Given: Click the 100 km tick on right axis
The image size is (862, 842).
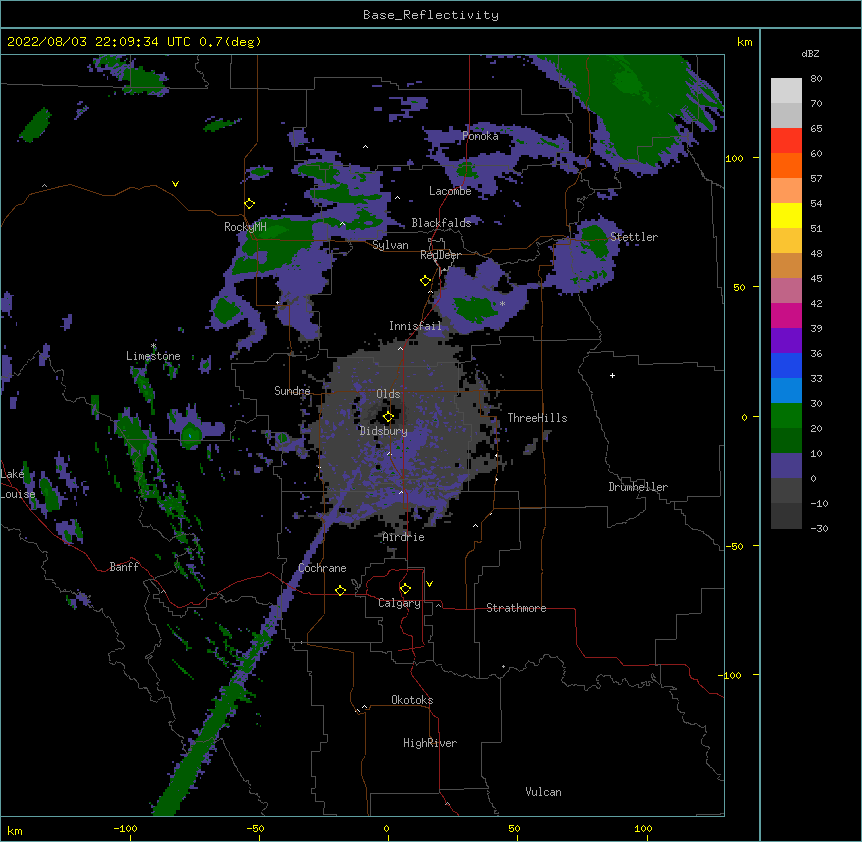Looking at the screenshot, I should [734, 158].
